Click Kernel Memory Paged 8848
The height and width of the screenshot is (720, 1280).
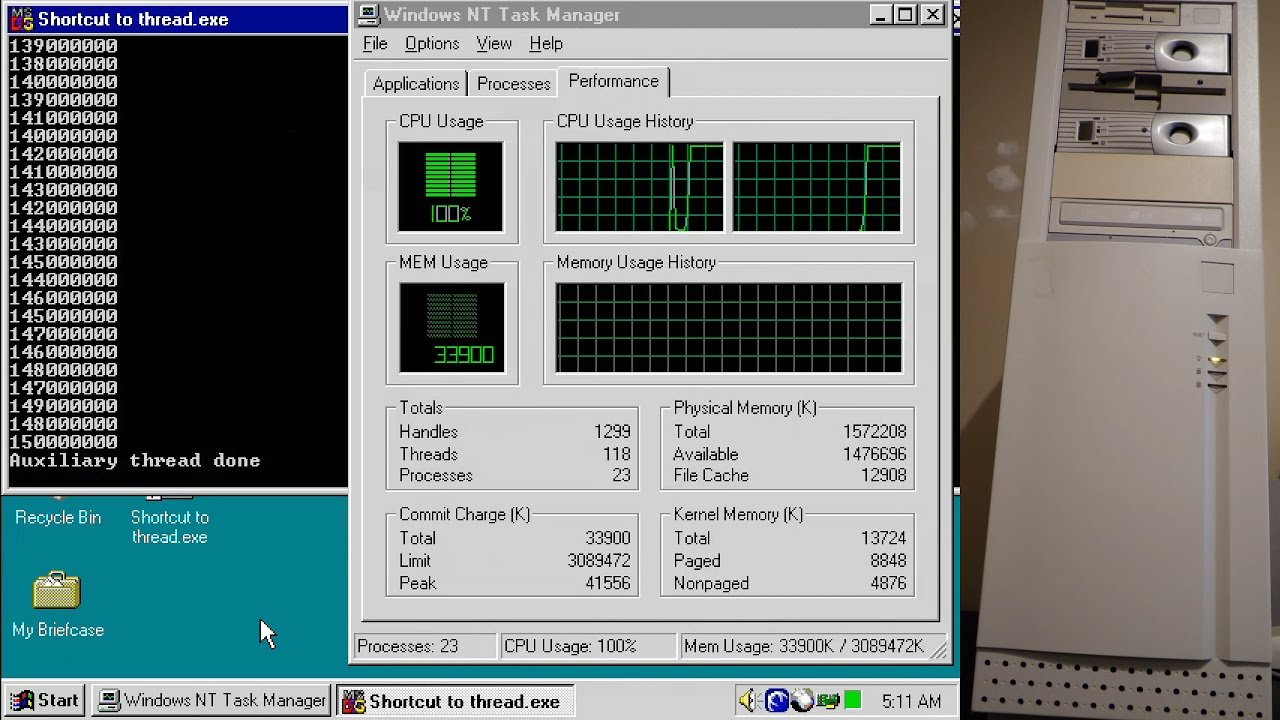tap(888, 561)
